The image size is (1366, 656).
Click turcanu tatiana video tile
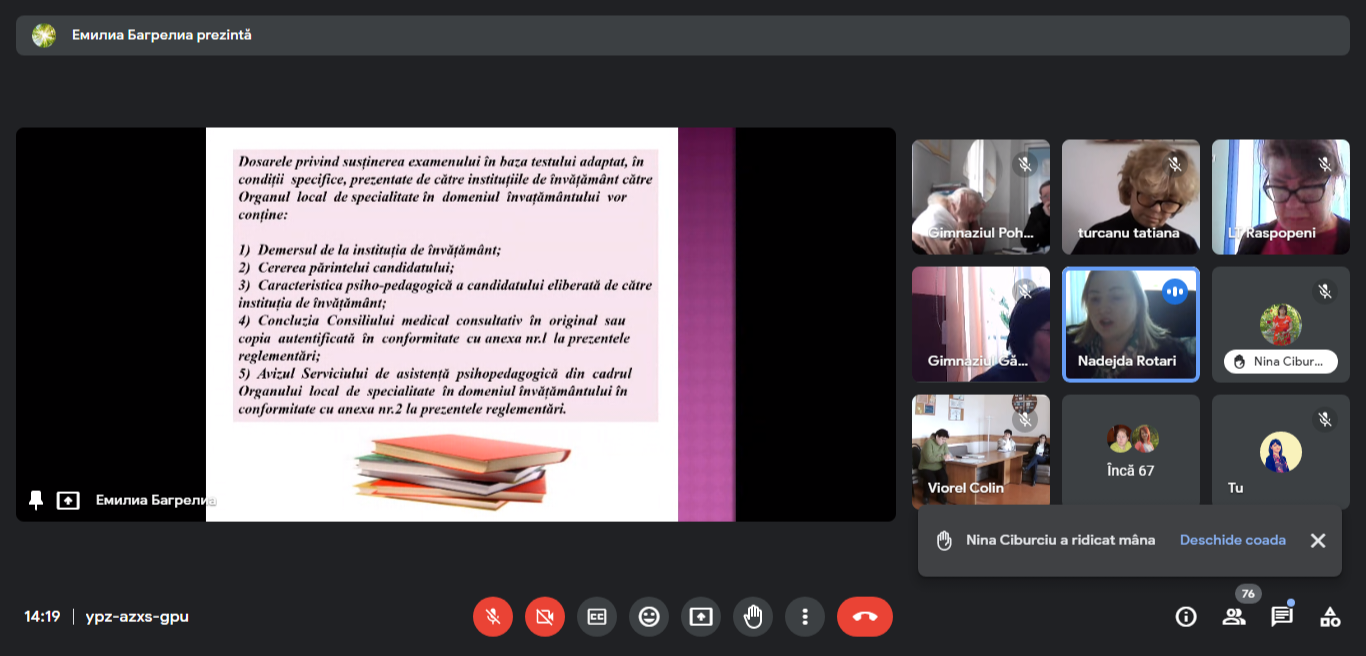pos(1130,197)
